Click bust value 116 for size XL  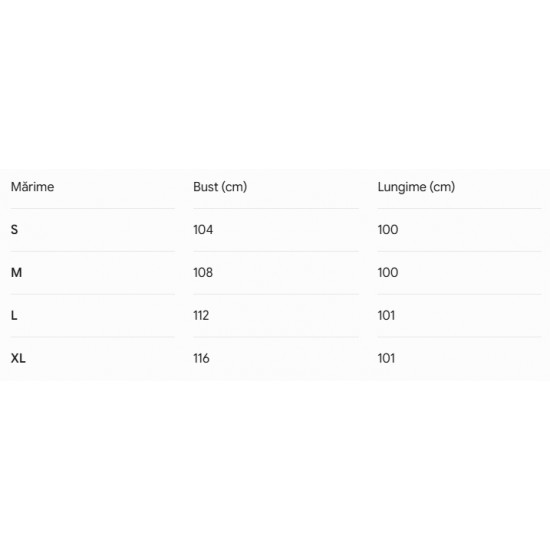click(x=201, y=358)
